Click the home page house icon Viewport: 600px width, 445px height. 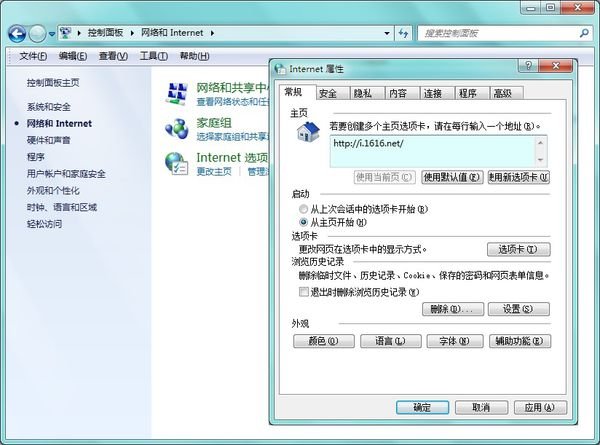tap(308, 132)
